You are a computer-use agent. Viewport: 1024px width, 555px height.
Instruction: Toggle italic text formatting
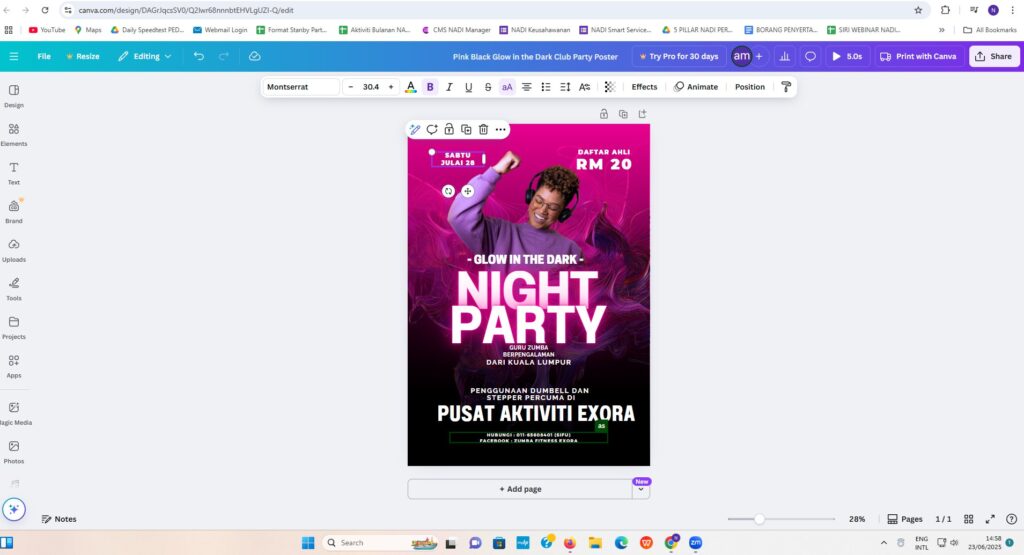click(x=449, y=87)
